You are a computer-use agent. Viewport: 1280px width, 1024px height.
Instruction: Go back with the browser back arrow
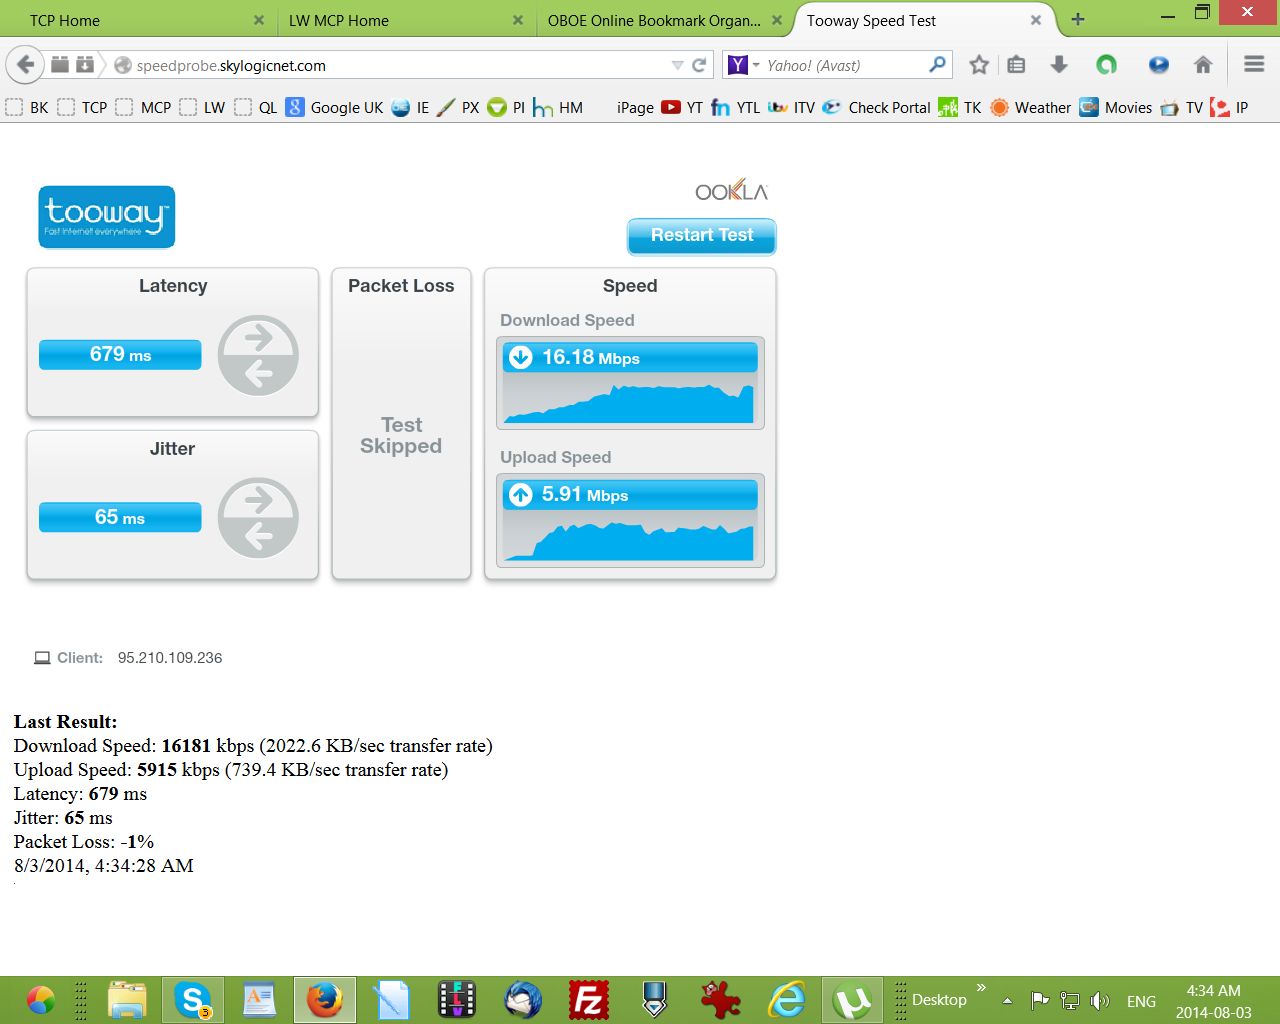(x=25, y=65)
